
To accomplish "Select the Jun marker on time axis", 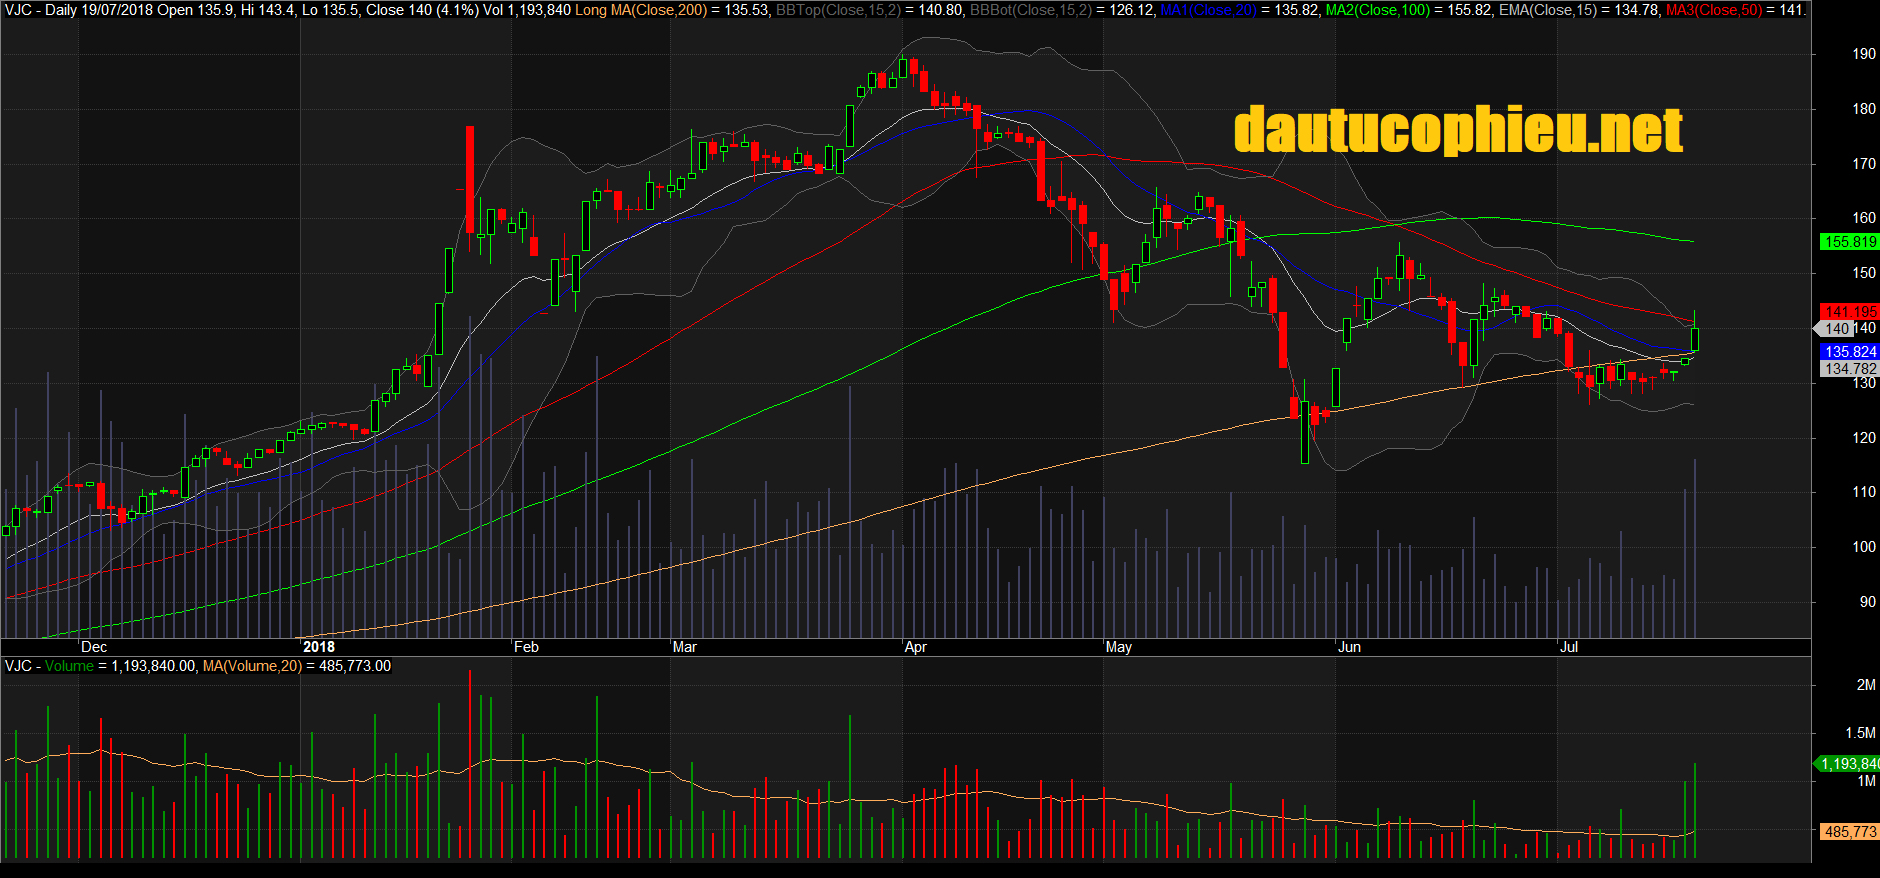I will (x=1350, y=647).
